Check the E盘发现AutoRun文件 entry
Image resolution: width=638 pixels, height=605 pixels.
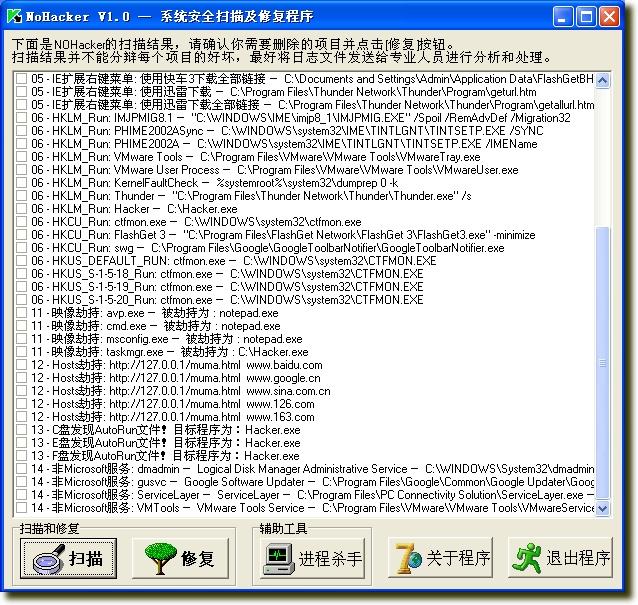point(21,443)
